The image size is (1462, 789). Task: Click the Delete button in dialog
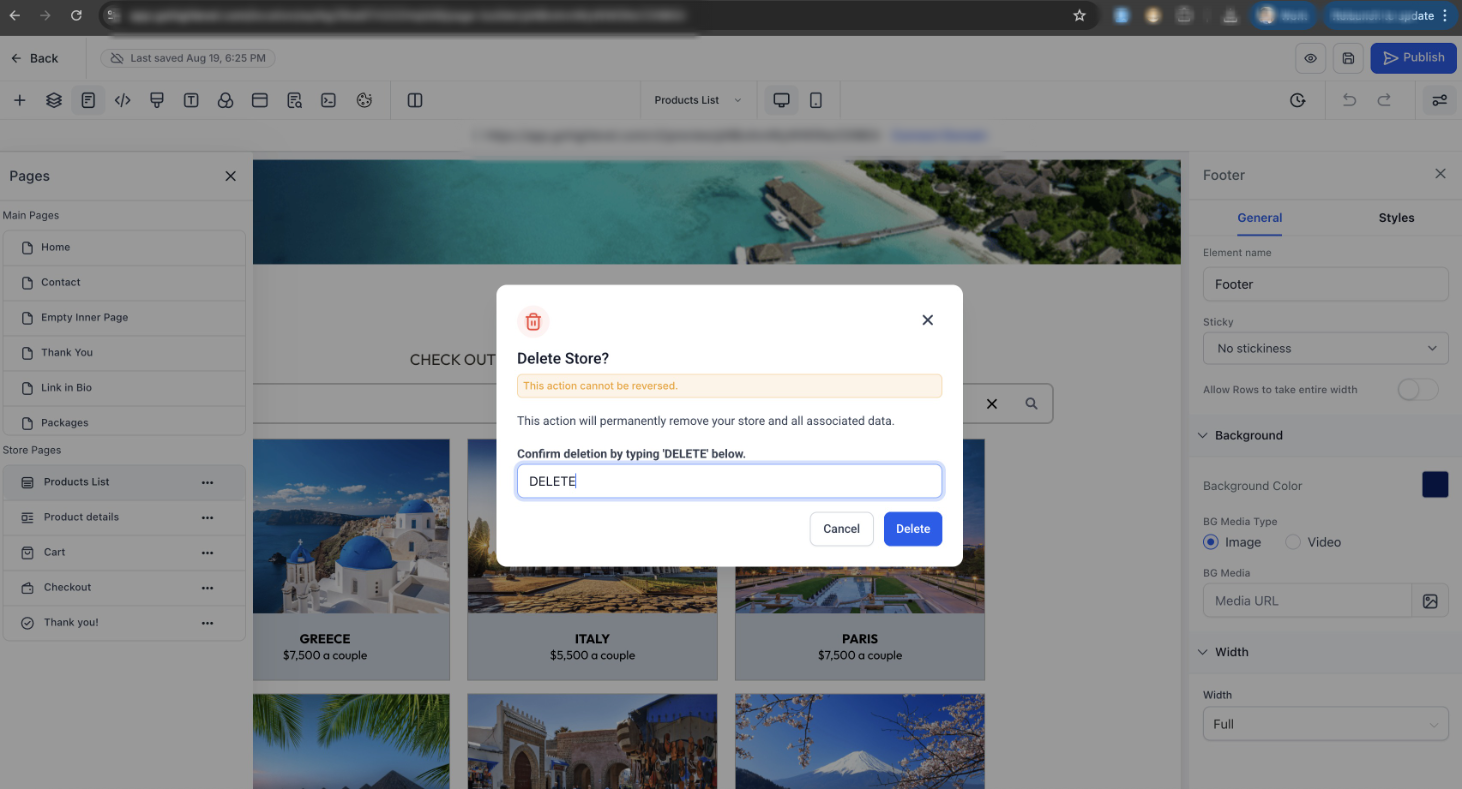pyautogui.click(x=913, y=529)
